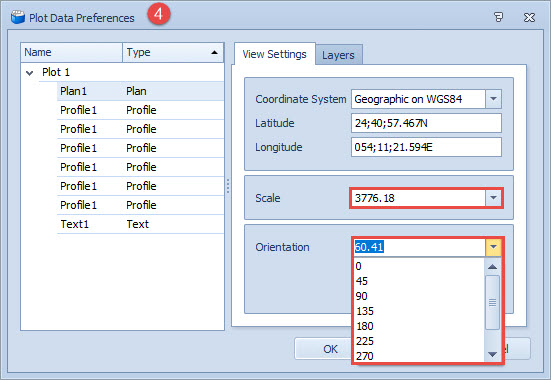
Task: Click the orientation list scroll-down arrow
Action: [x=493, y=354]
